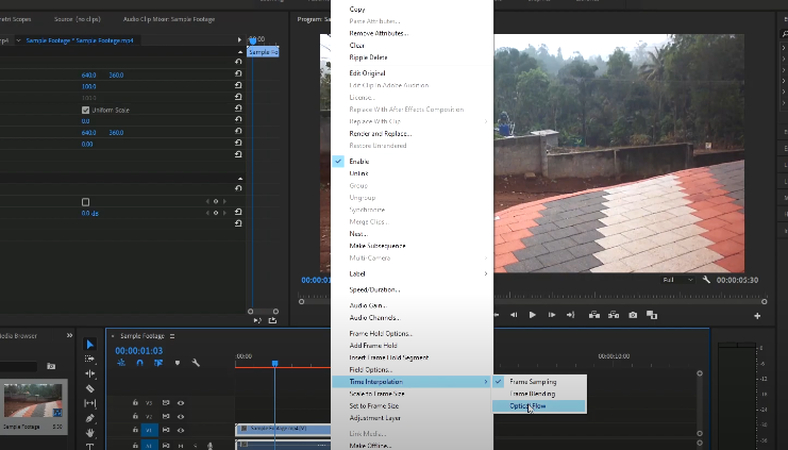Toggle V1 track targeting

[x=149, y=430]
